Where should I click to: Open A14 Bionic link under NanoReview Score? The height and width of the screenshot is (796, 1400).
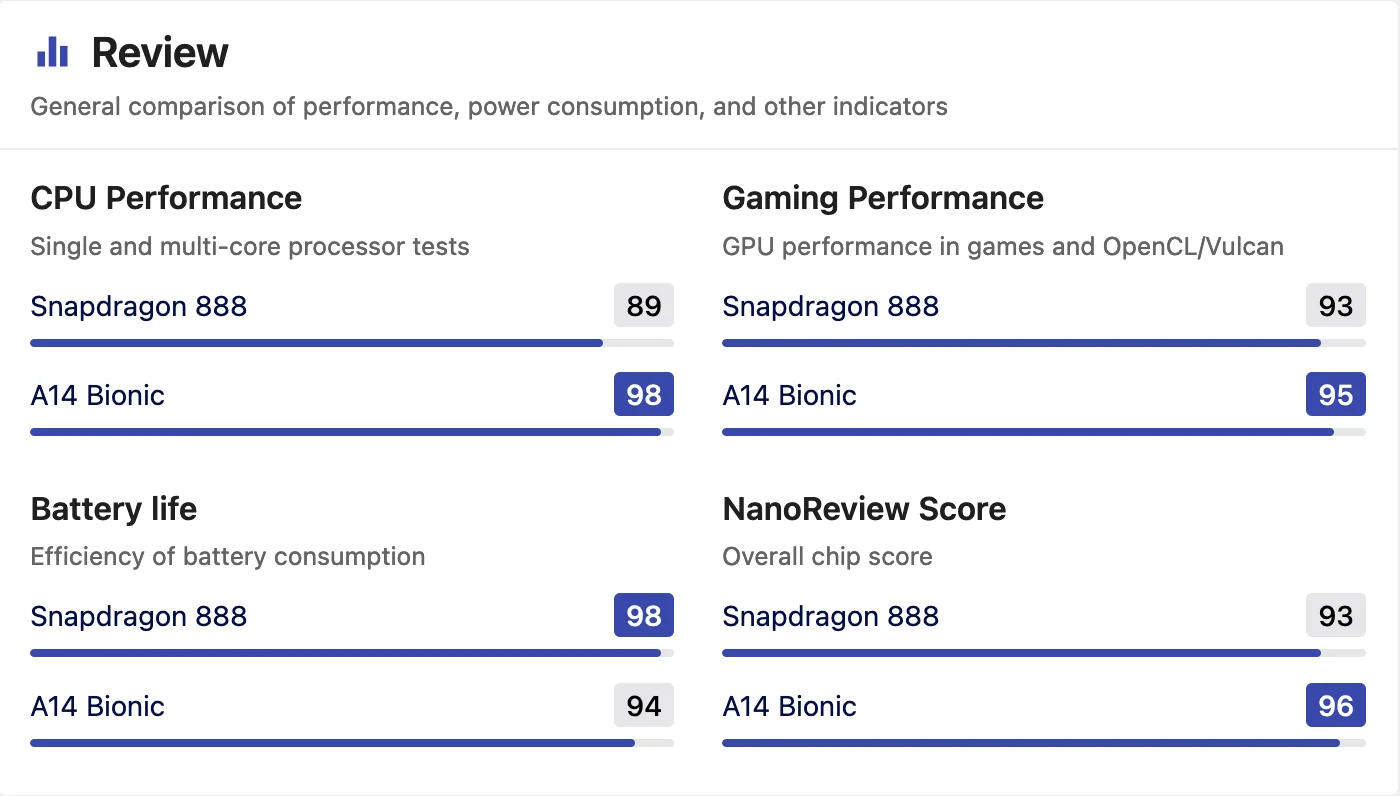(790, 706)
